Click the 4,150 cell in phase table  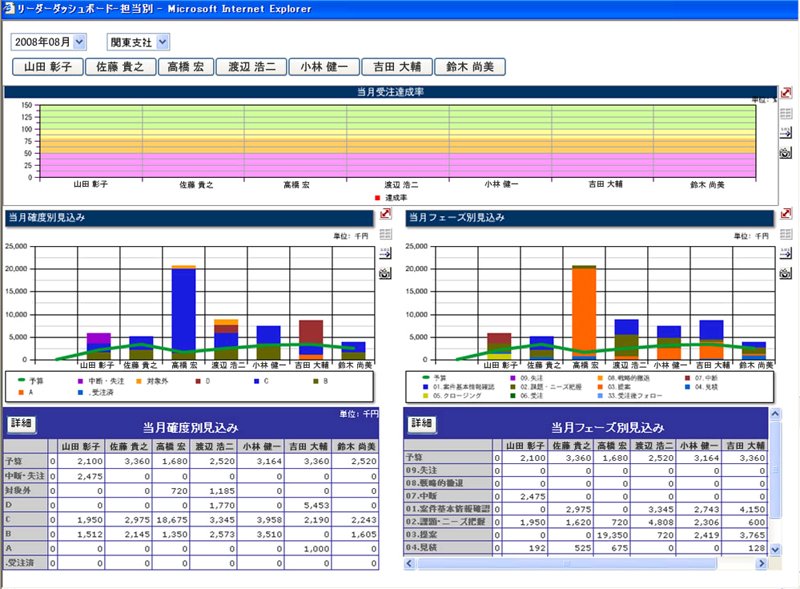(x=744, y=509)
